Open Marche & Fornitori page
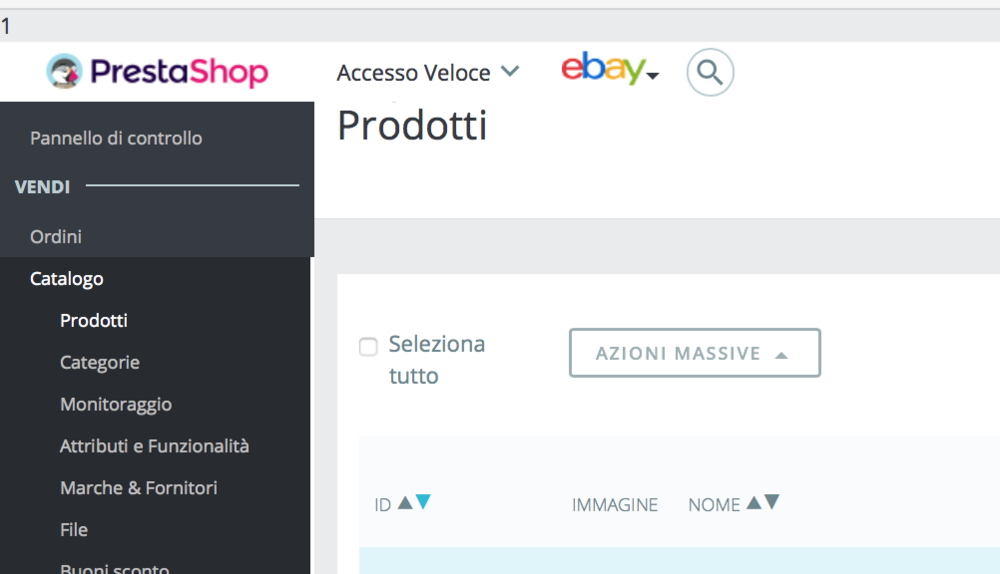 (x=138, y=488)
